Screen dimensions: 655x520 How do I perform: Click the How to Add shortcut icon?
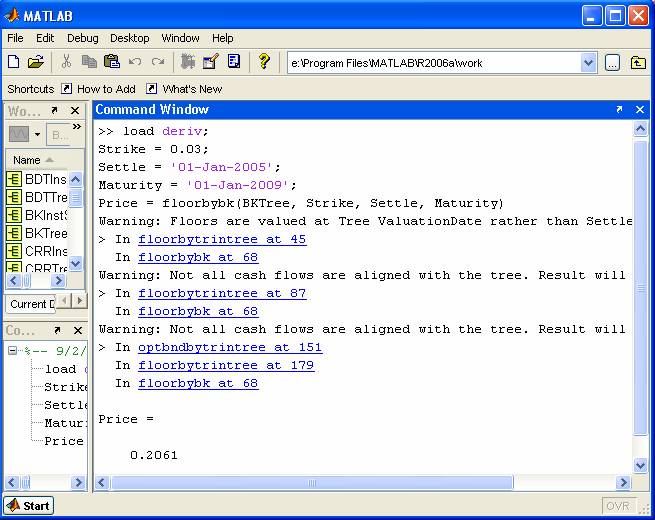coord(66,89)
